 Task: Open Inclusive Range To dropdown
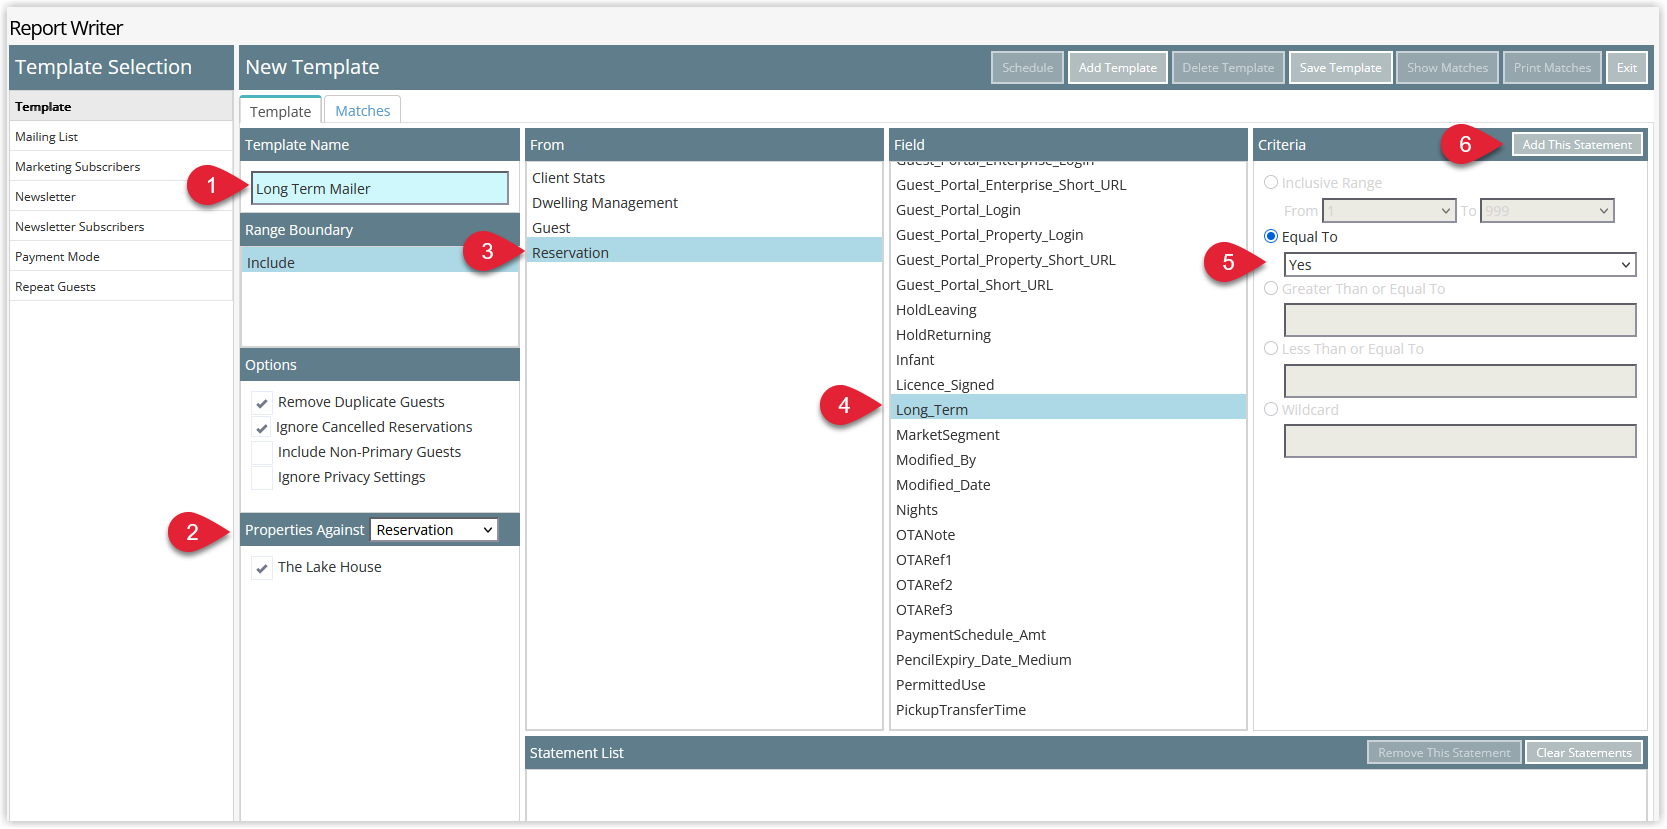click(1547, 211)
